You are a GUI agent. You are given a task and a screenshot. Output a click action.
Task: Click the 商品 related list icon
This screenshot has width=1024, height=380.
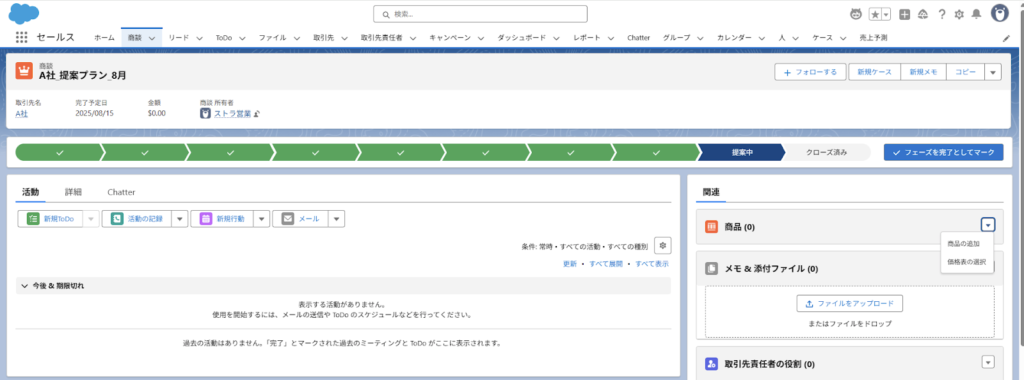[x=712, y=227]
